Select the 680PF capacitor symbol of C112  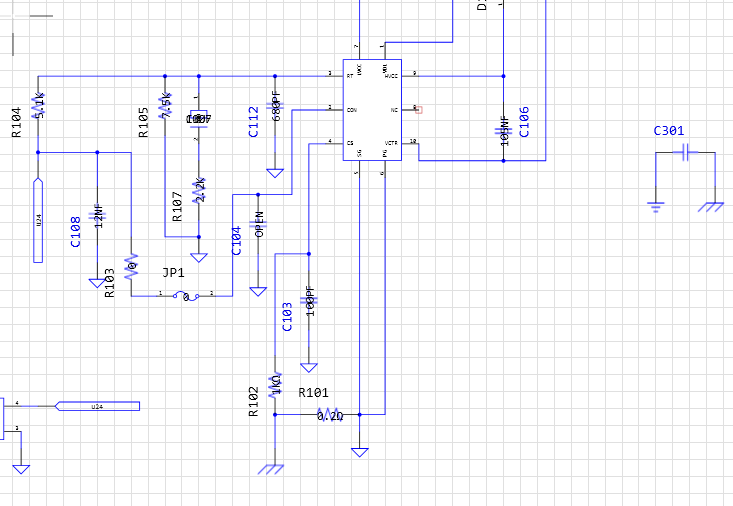point(275,106)
